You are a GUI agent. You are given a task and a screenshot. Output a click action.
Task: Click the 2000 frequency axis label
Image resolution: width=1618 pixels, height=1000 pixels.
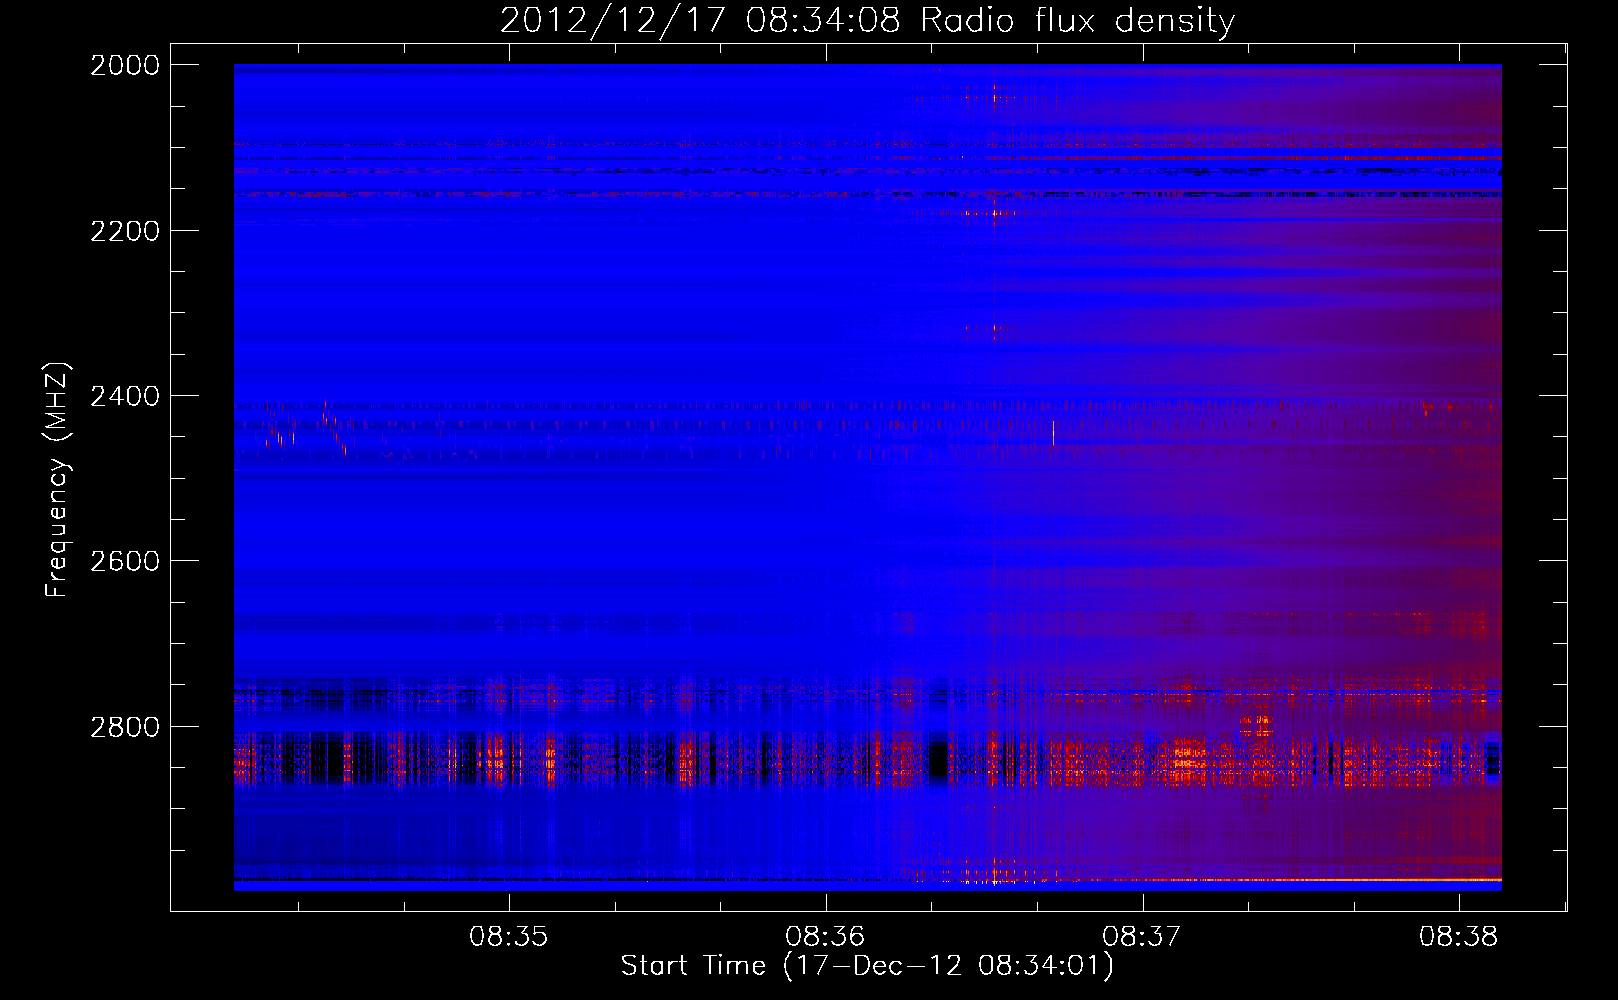[x=125, y=65]
